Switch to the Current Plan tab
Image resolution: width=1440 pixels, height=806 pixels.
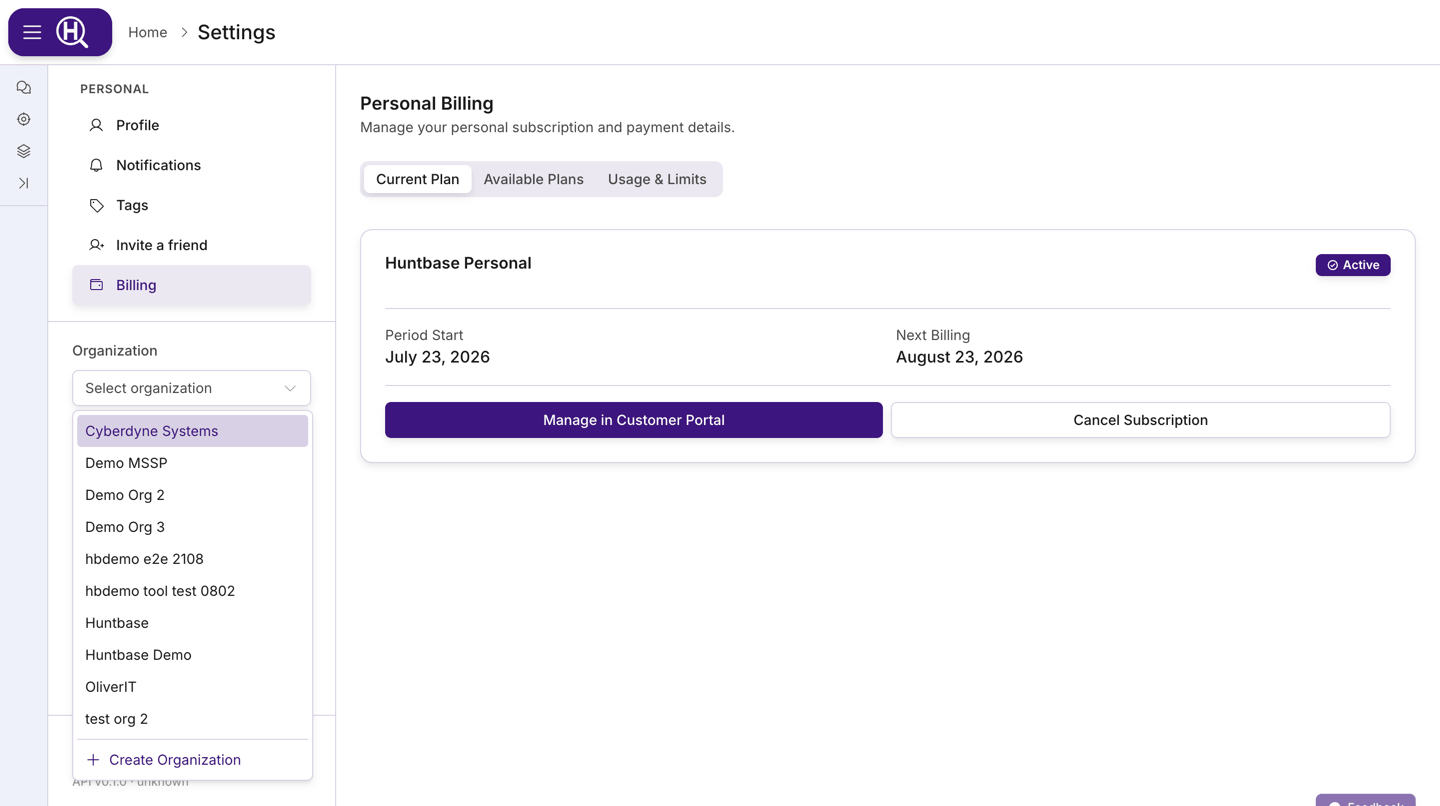[x=417, y=179]
